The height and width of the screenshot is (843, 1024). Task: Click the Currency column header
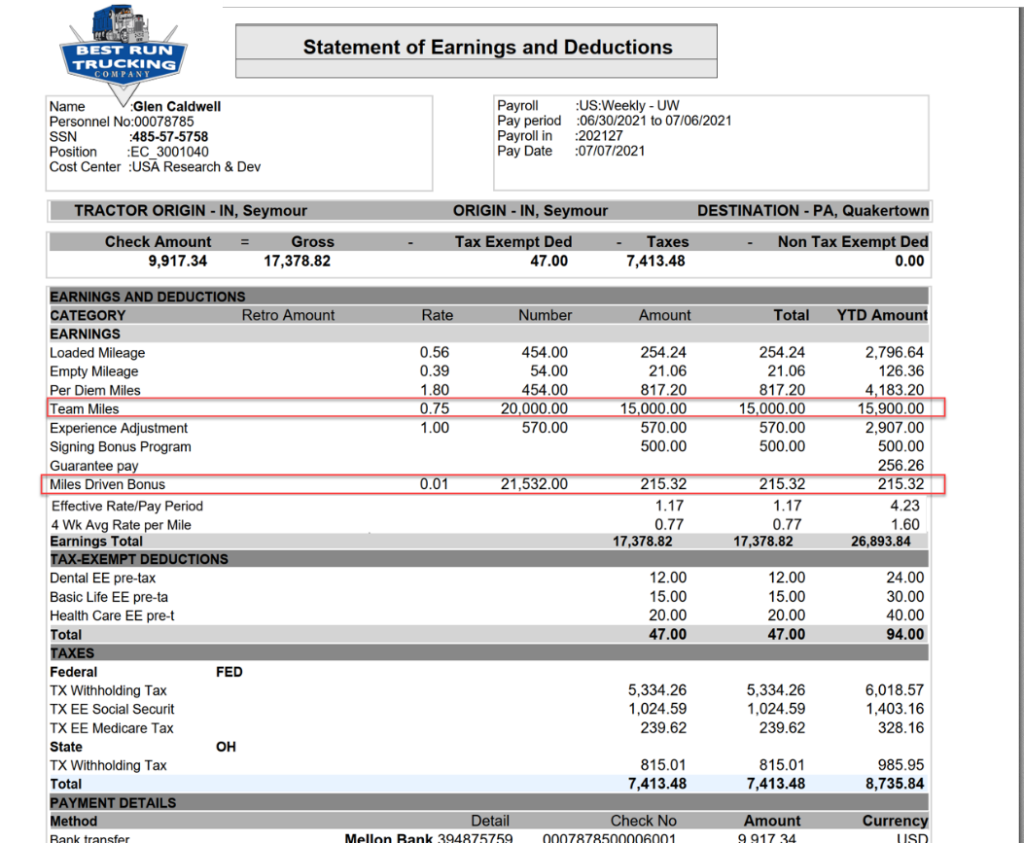(895, 821)
